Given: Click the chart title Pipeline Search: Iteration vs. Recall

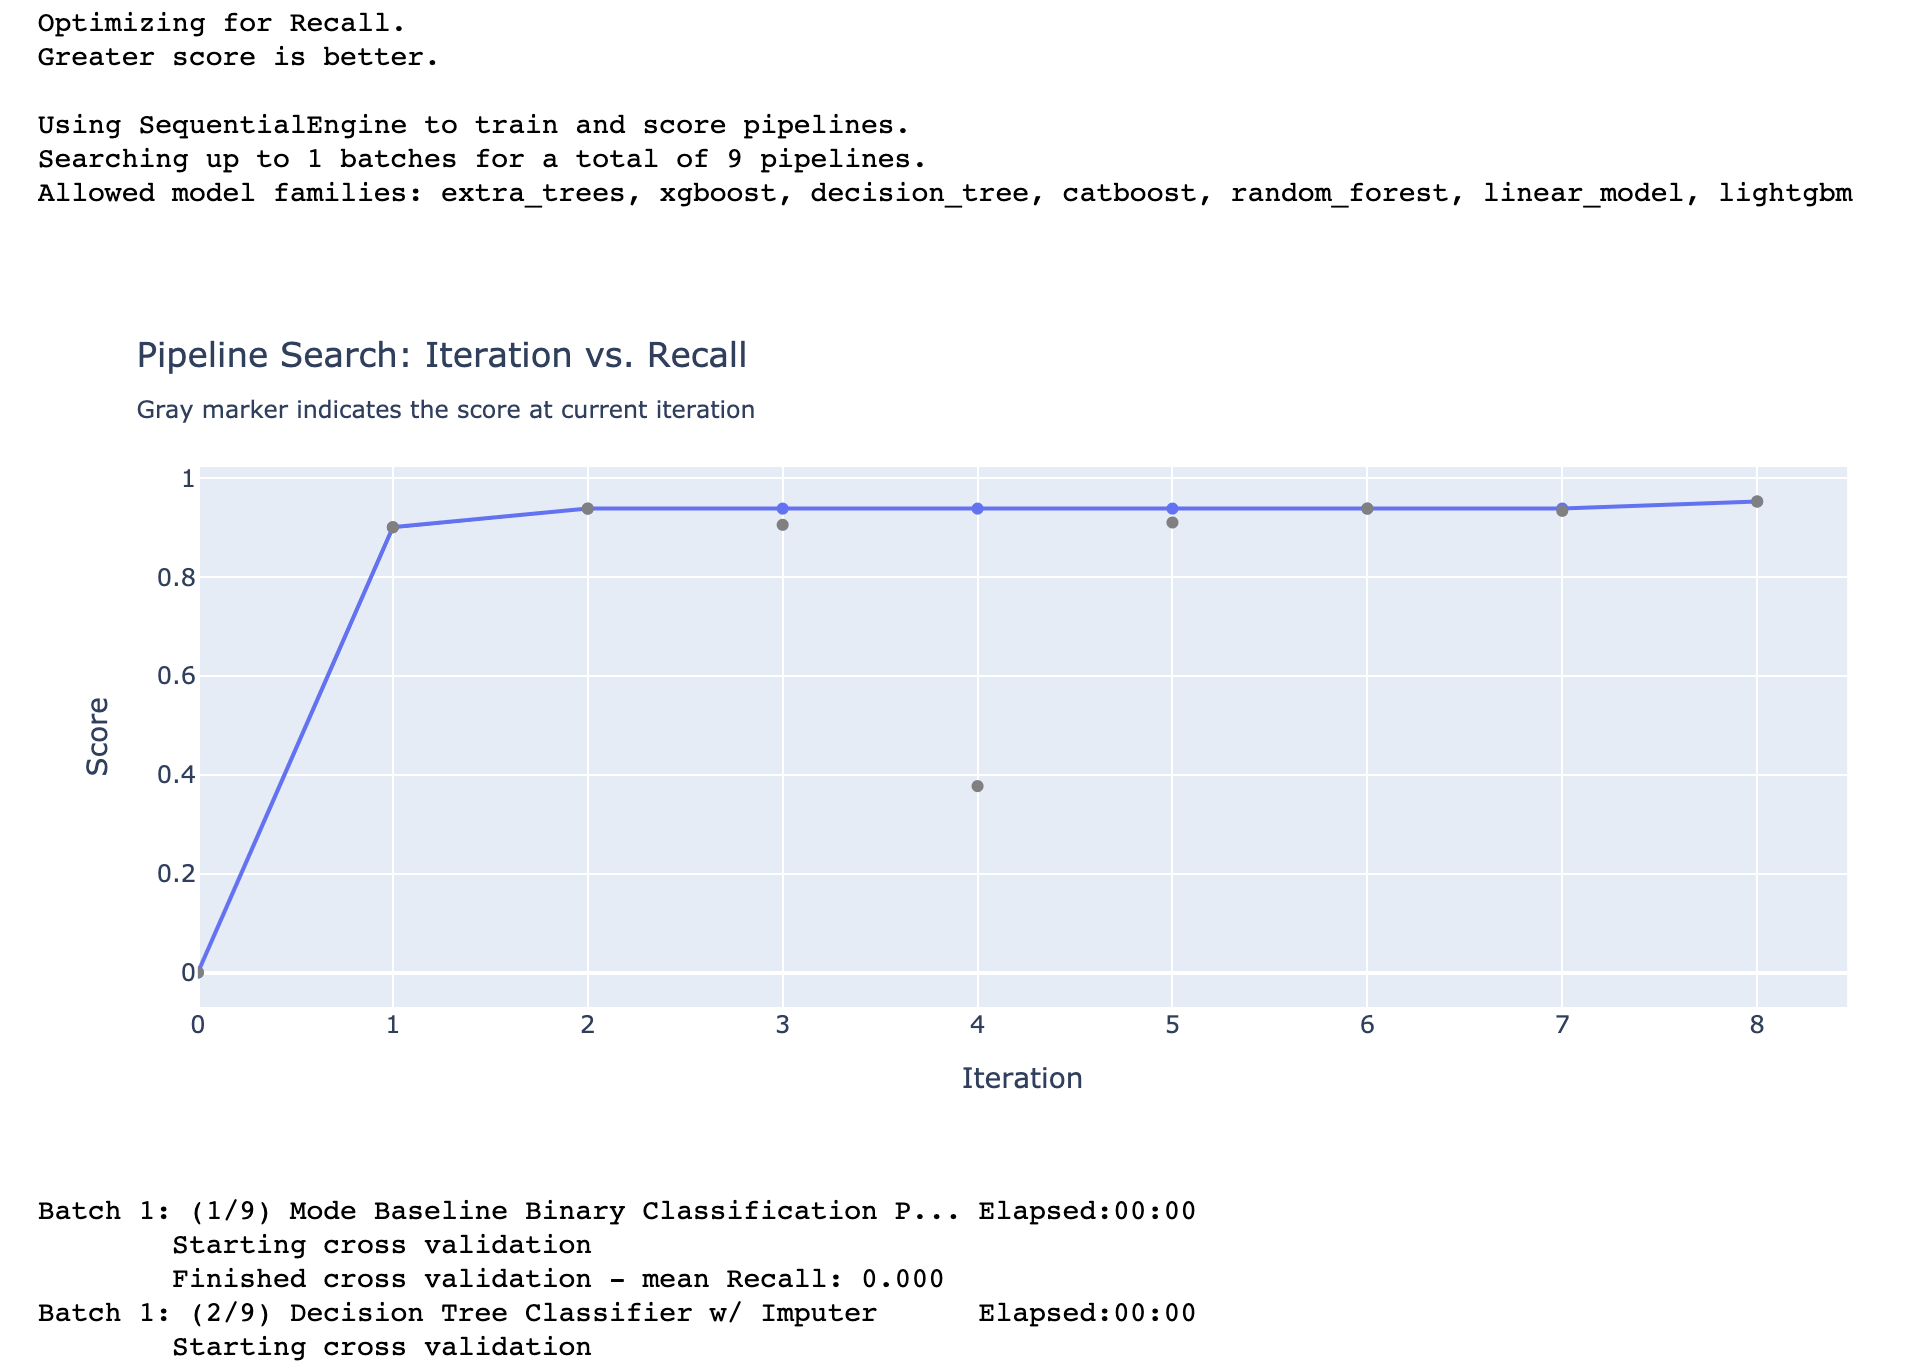Looking at the screenshot, I should pyautogui.click(x=441, y=356).
